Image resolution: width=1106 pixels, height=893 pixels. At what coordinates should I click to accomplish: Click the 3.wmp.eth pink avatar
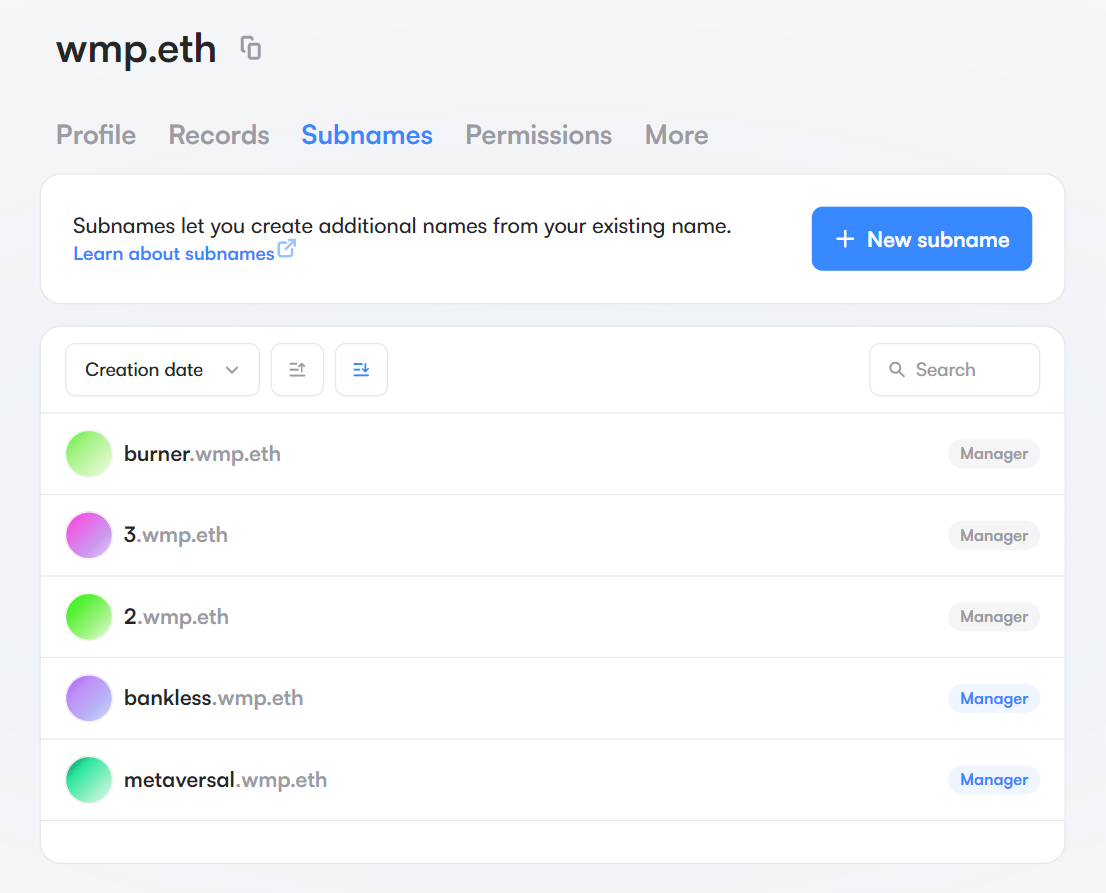(x=88, y=535)
